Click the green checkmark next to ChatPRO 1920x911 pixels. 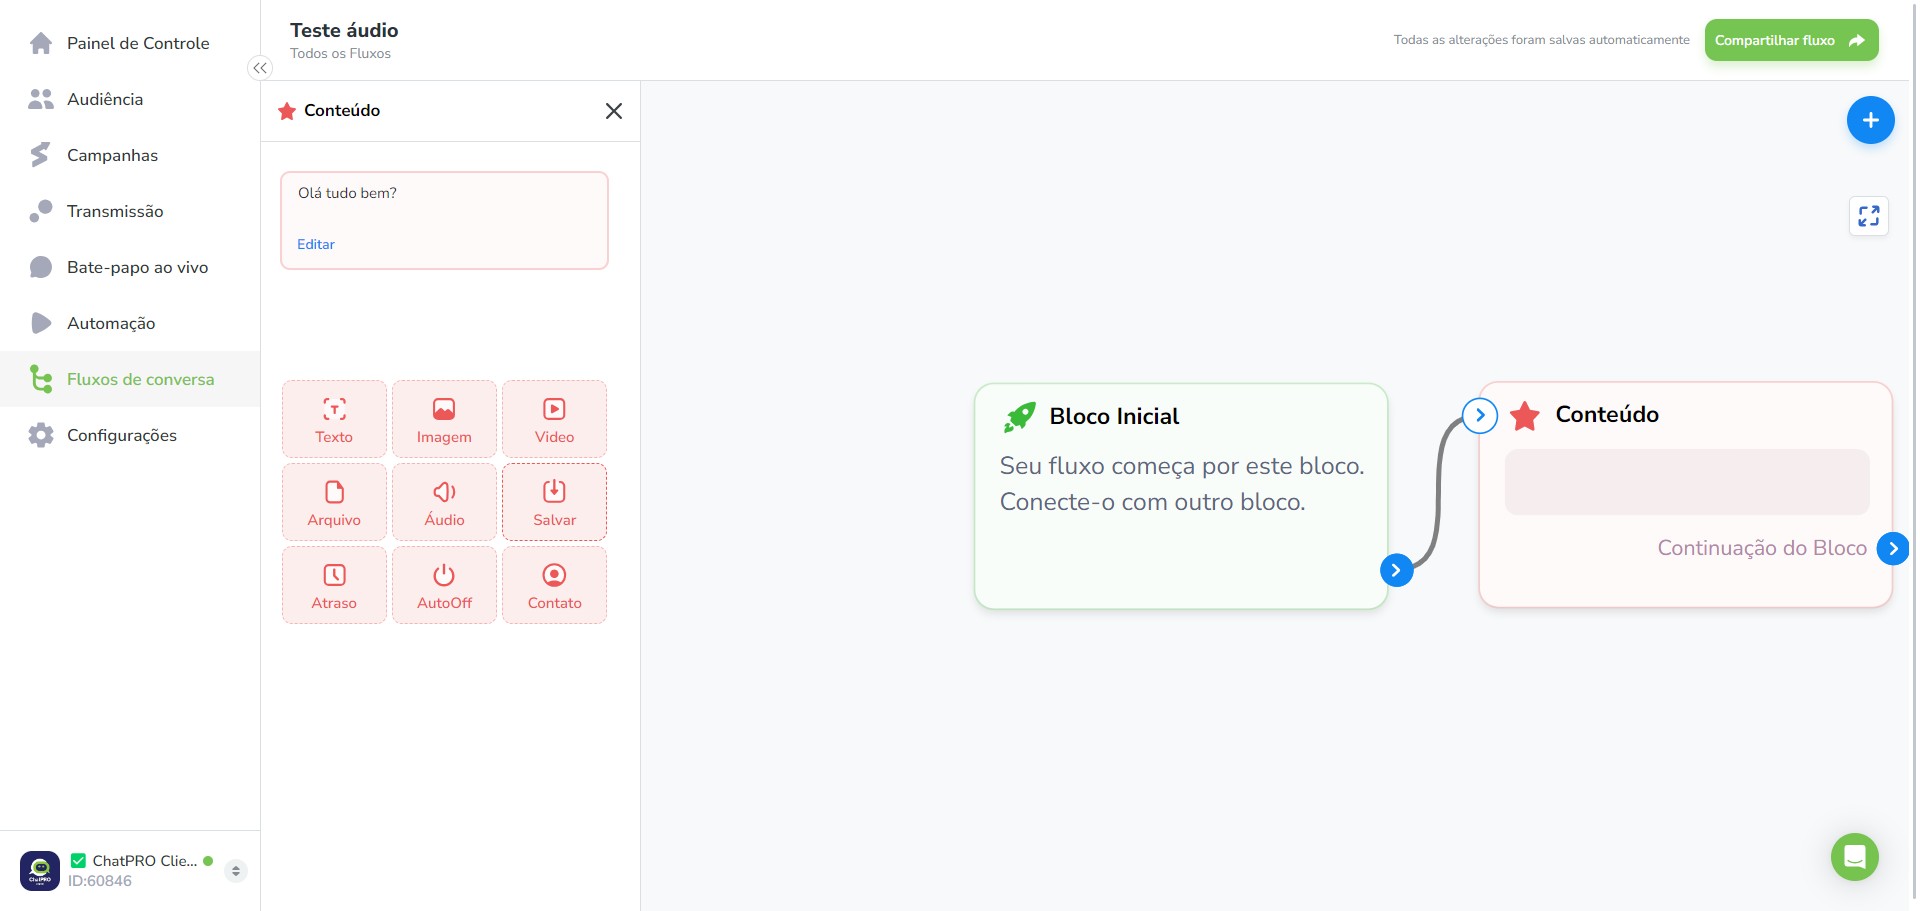coord(78,860)
